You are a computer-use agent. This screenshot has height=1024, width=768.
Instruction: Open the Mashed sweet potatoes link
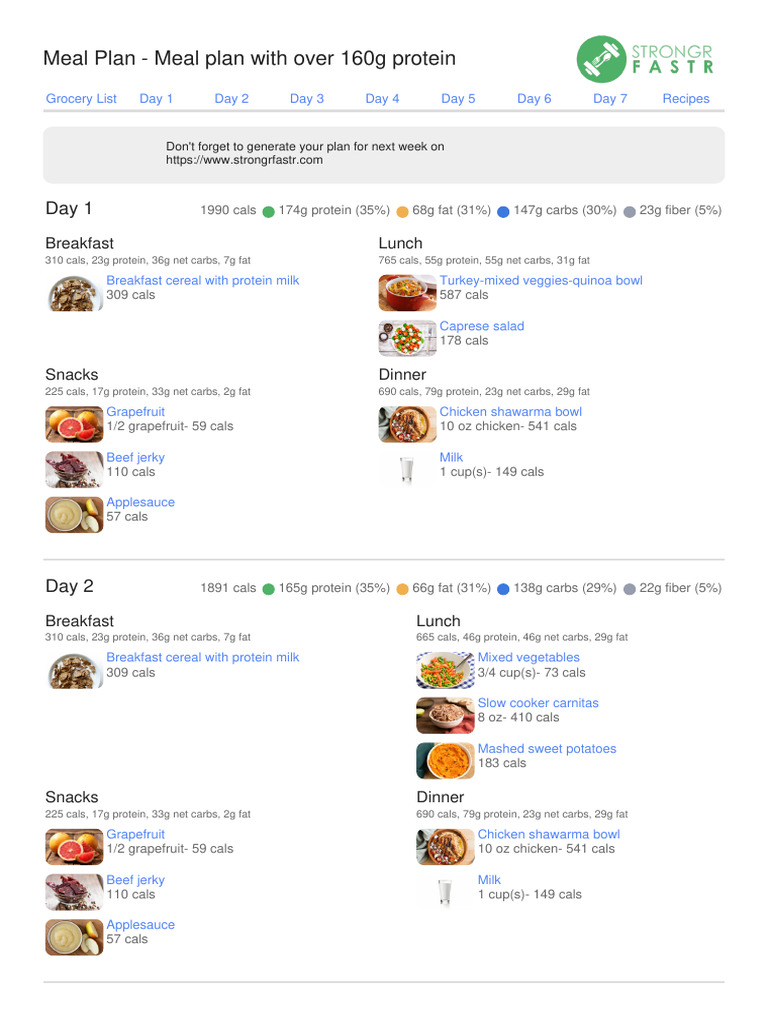pyautogui.click(x=546, y=748)
